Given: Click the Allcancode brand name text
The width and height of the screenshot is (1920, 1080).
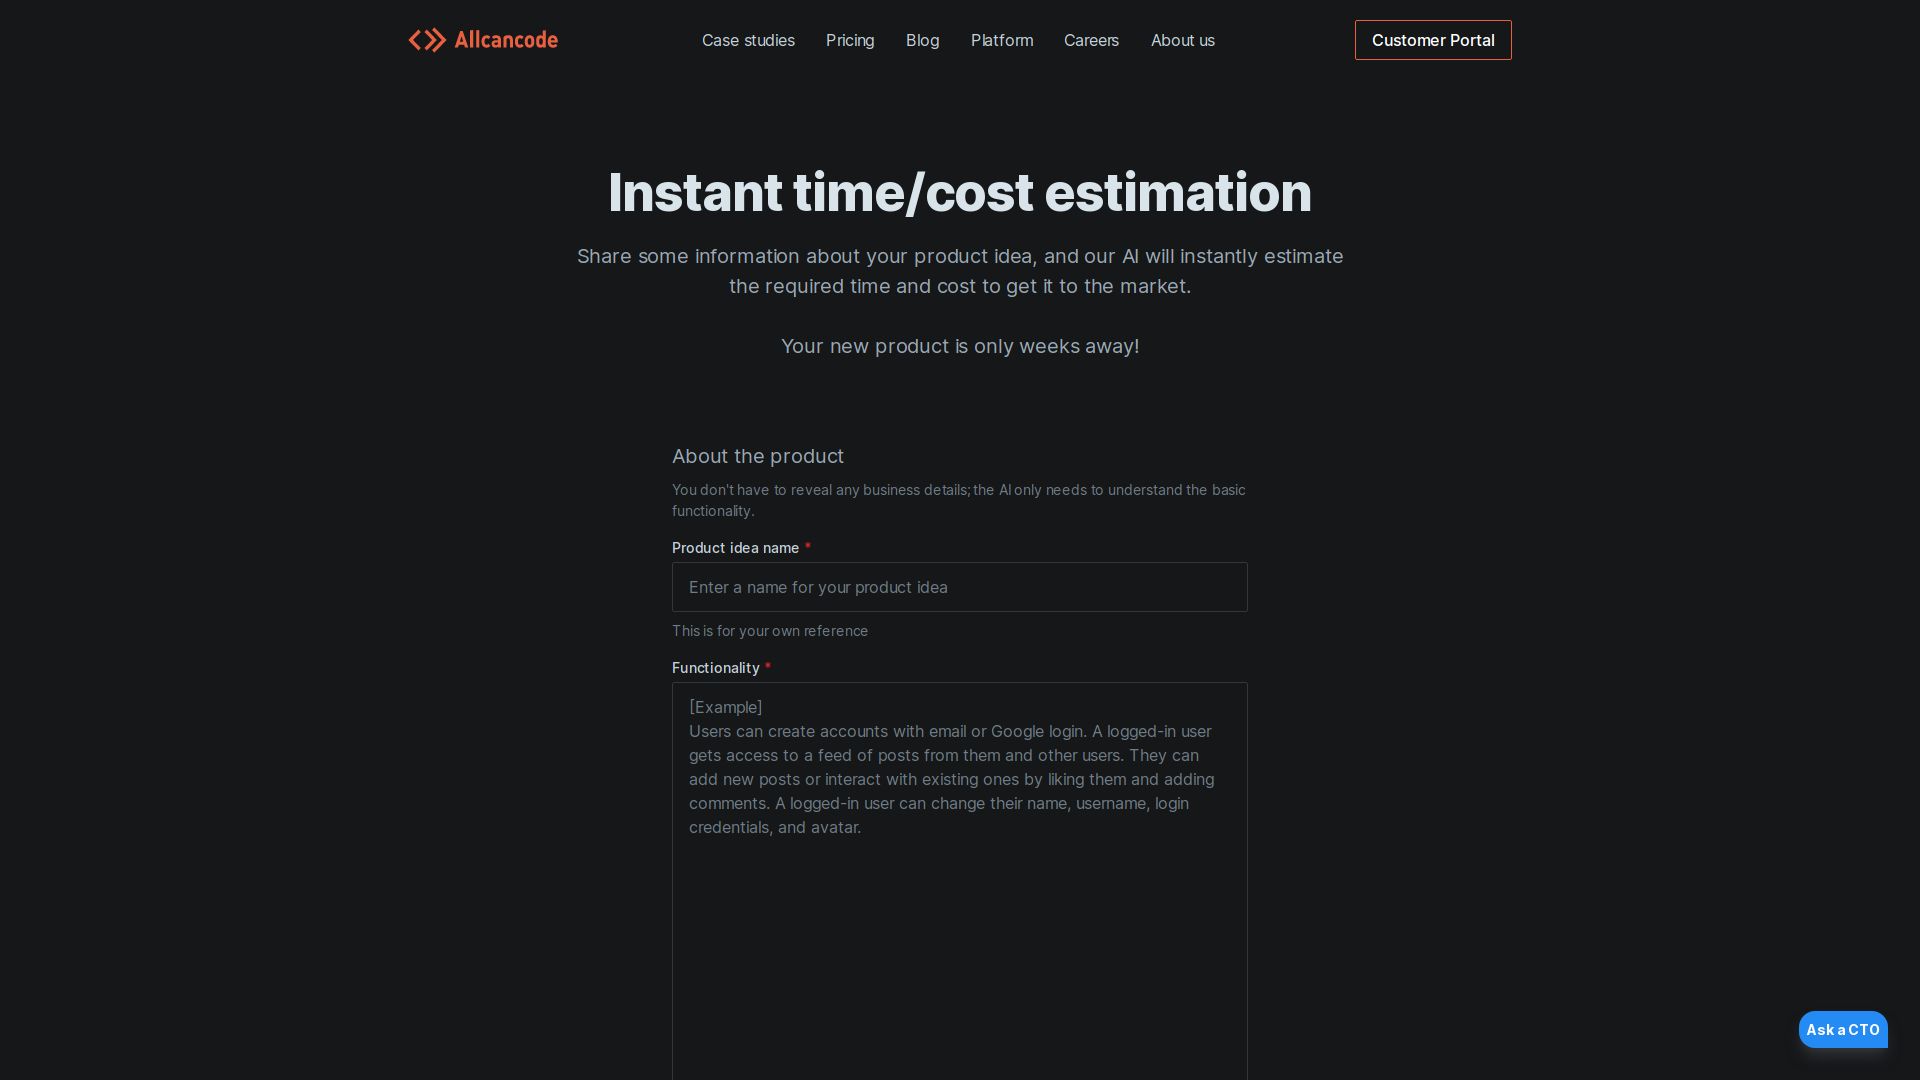Looking at the screenshot, I should (506, 40).
